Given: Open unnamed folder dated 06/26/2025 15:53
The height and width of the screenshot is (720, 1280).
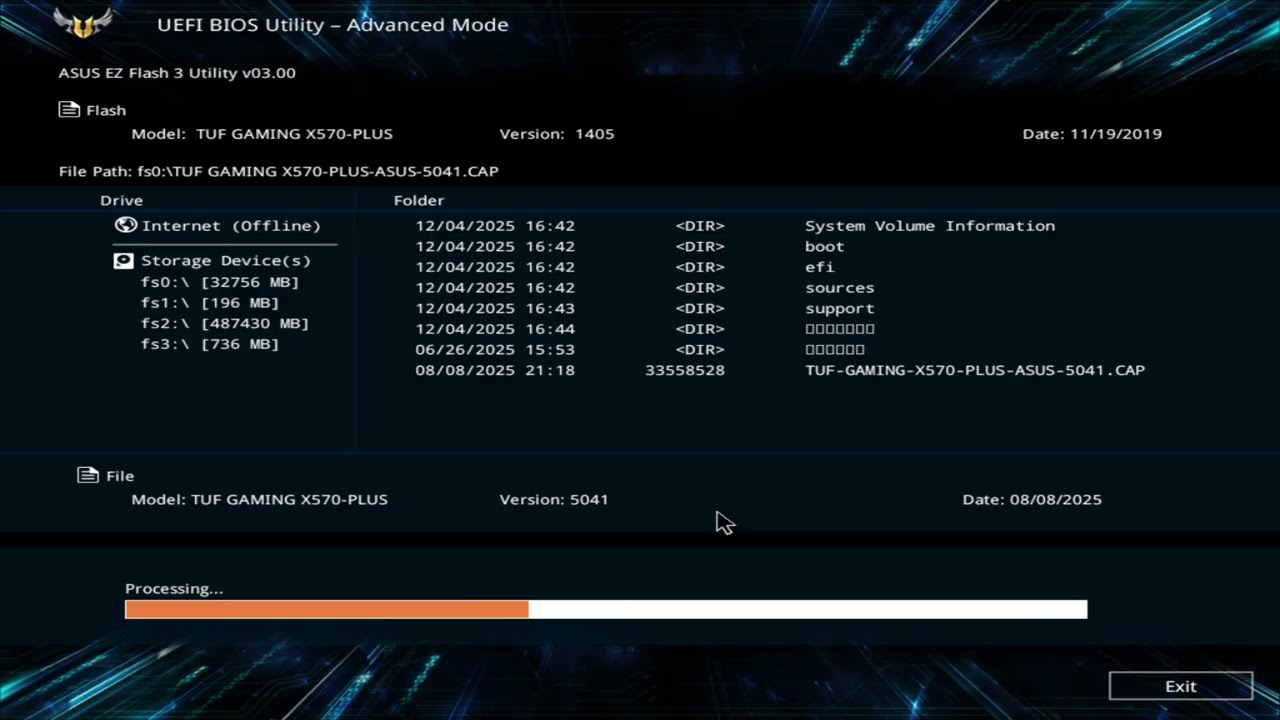Looking at the screenshot, I should click(835, 350).
